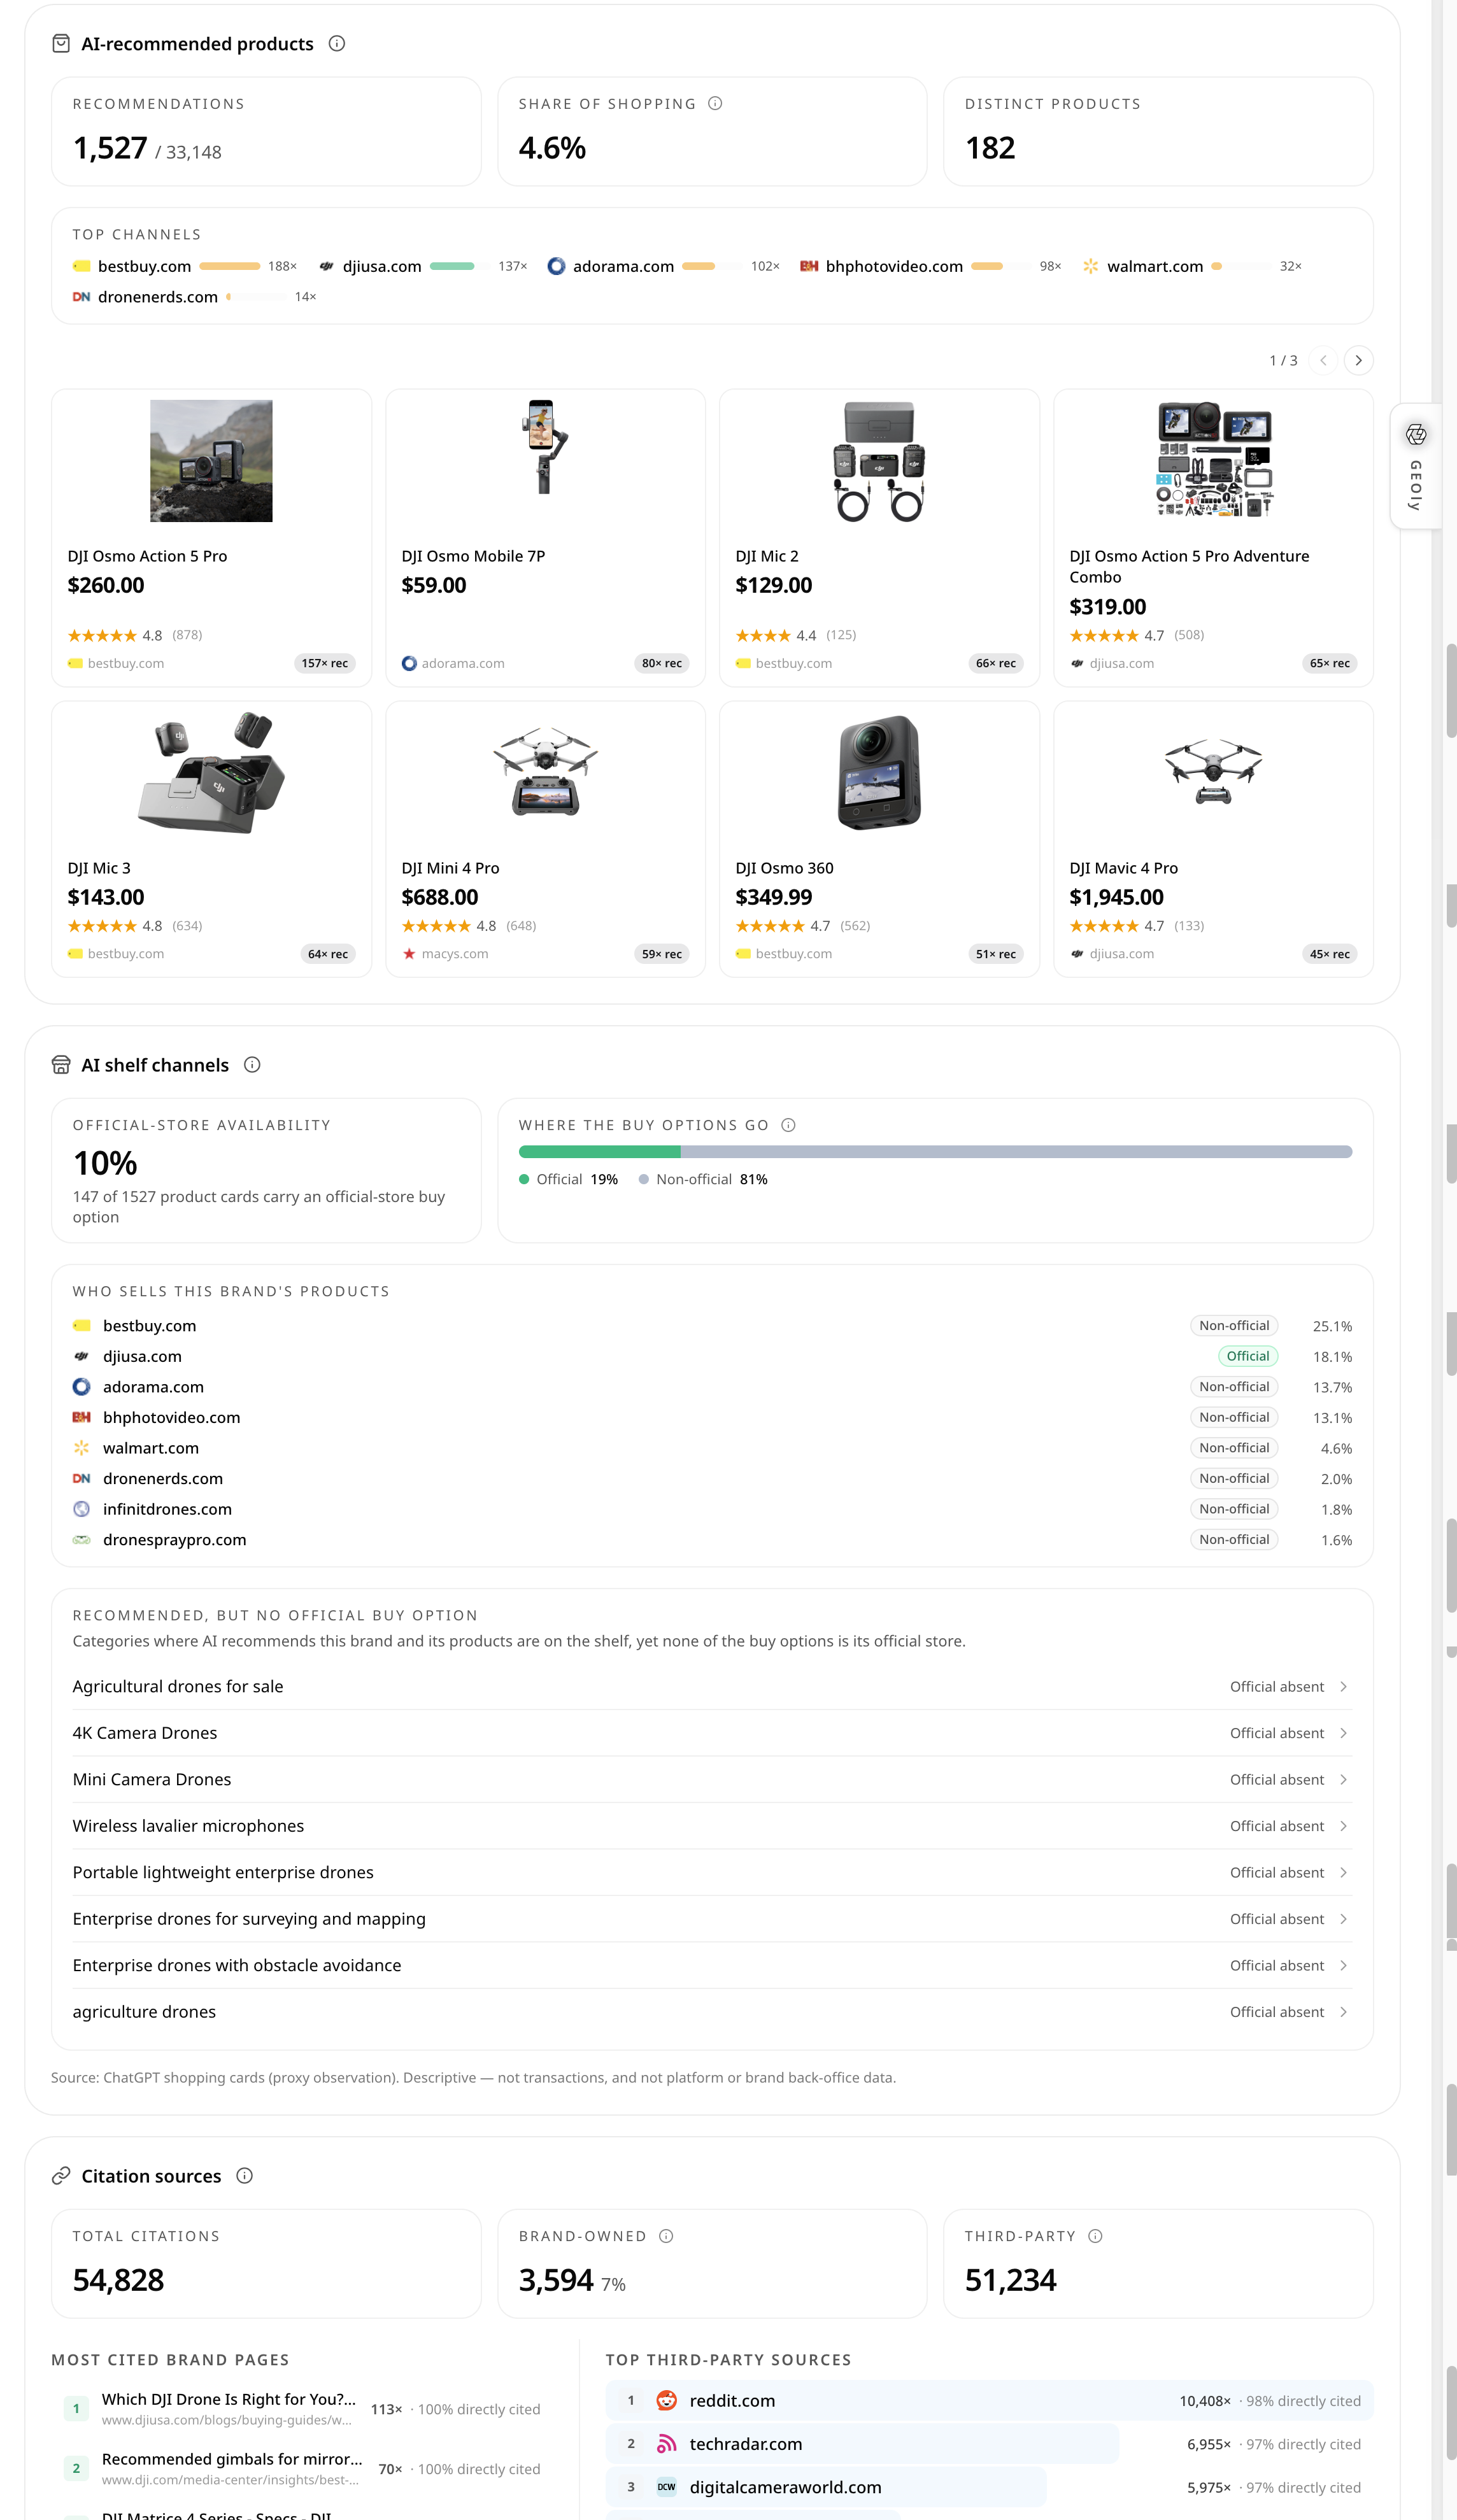
Task: Click the official vs non-official buy options bar
Action: (935, 1152)
